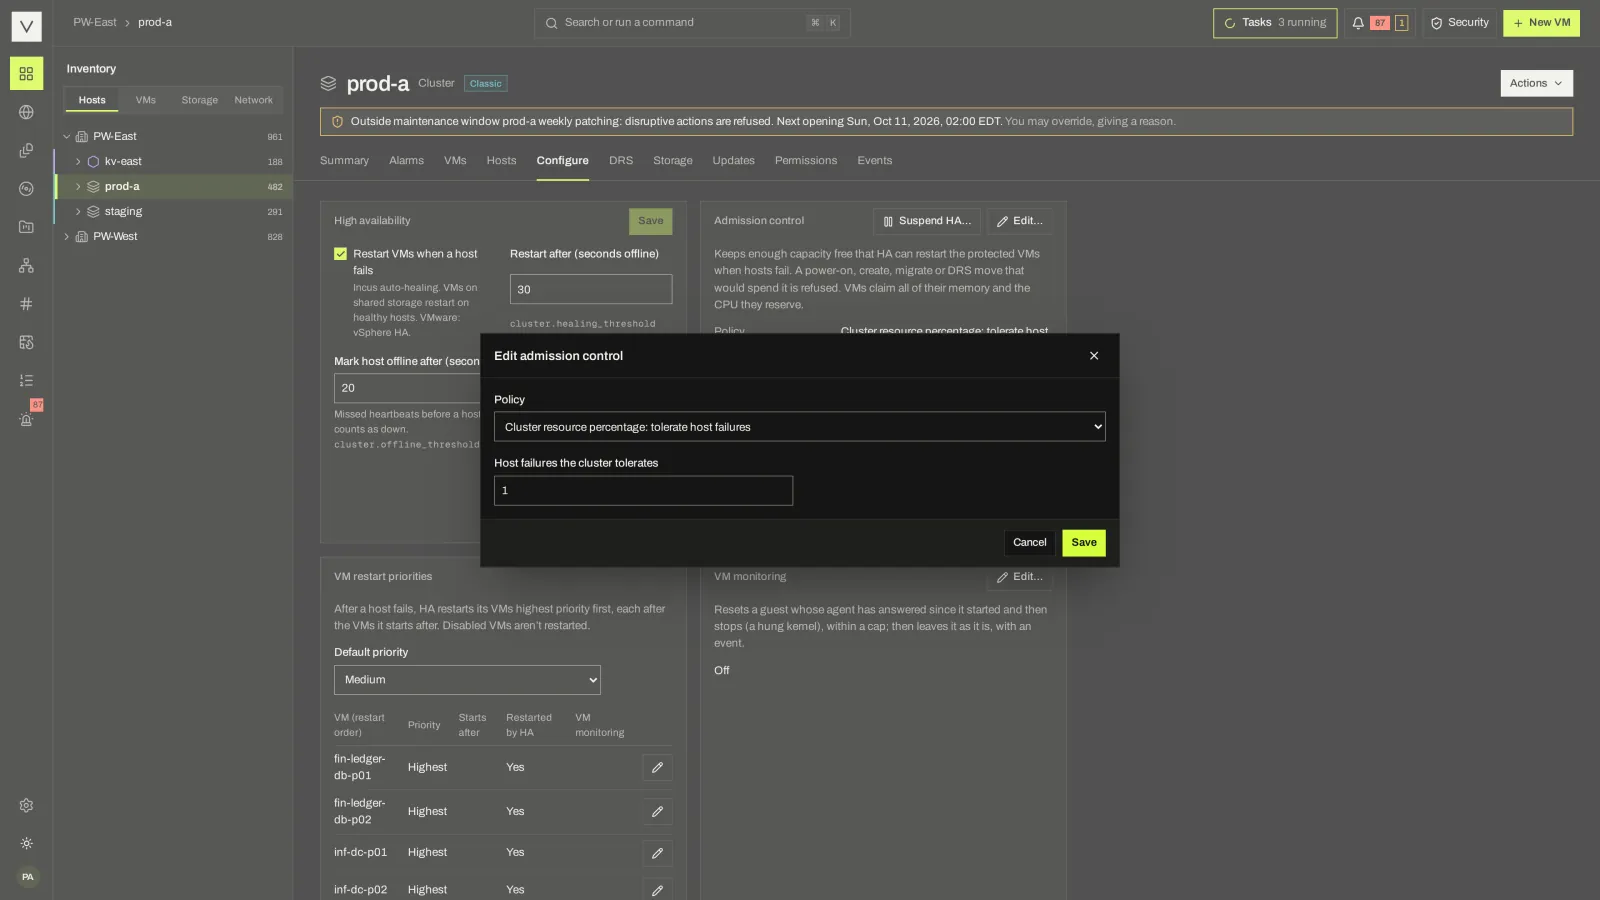Open the folder chart icon in sidebar

(26, 227)
